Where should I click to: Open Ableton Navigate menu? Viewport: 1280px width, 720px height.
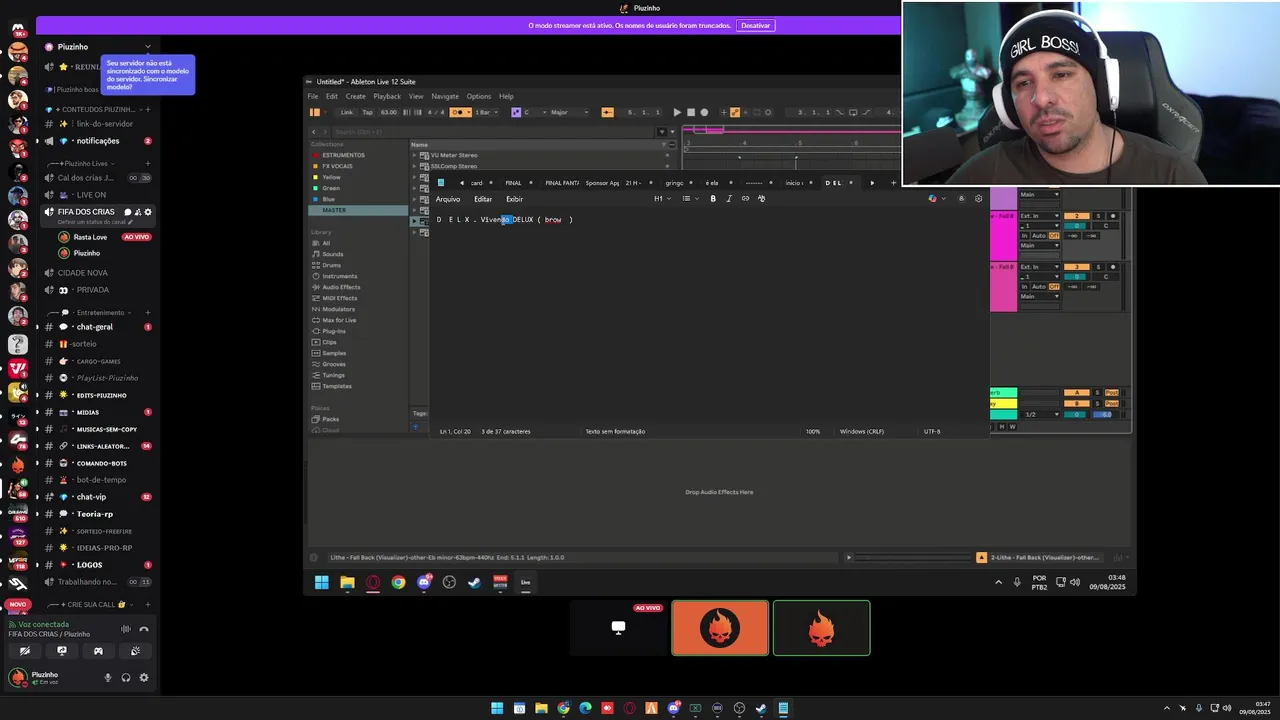point(445,97)
